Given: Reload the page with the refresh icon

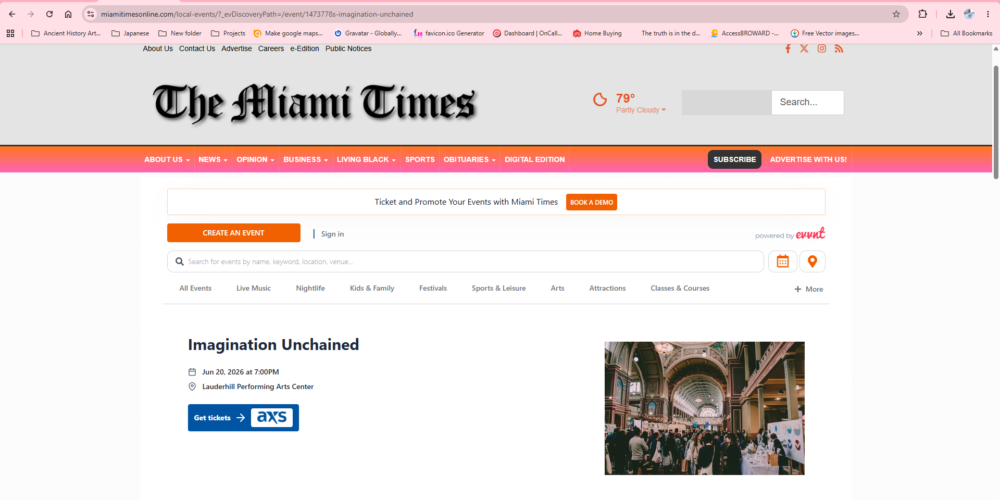Looking at the screenshot, I should 49,14.
